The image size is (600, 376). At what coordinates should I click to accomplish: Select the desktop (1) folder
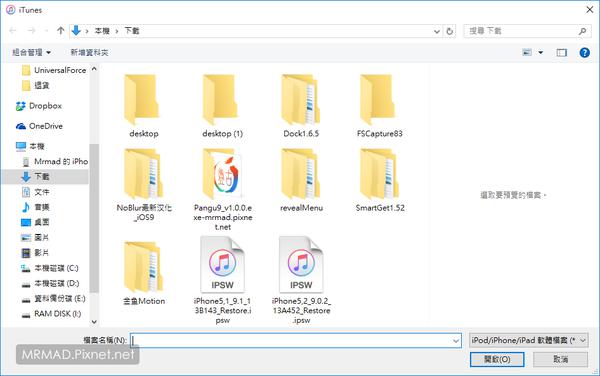pos(222,106)
